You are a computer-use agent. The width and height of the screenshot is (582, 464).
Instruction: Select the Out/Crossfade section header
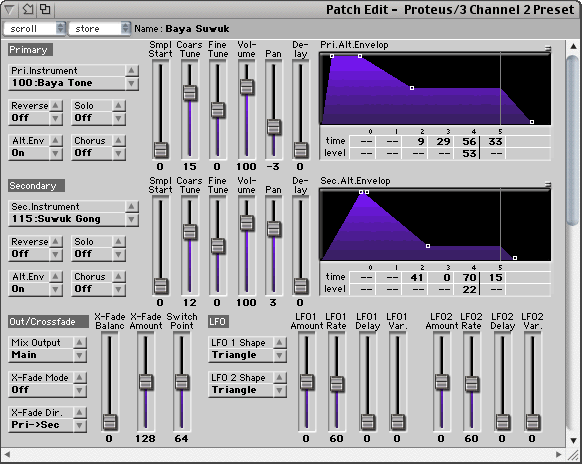click(48, 321)
